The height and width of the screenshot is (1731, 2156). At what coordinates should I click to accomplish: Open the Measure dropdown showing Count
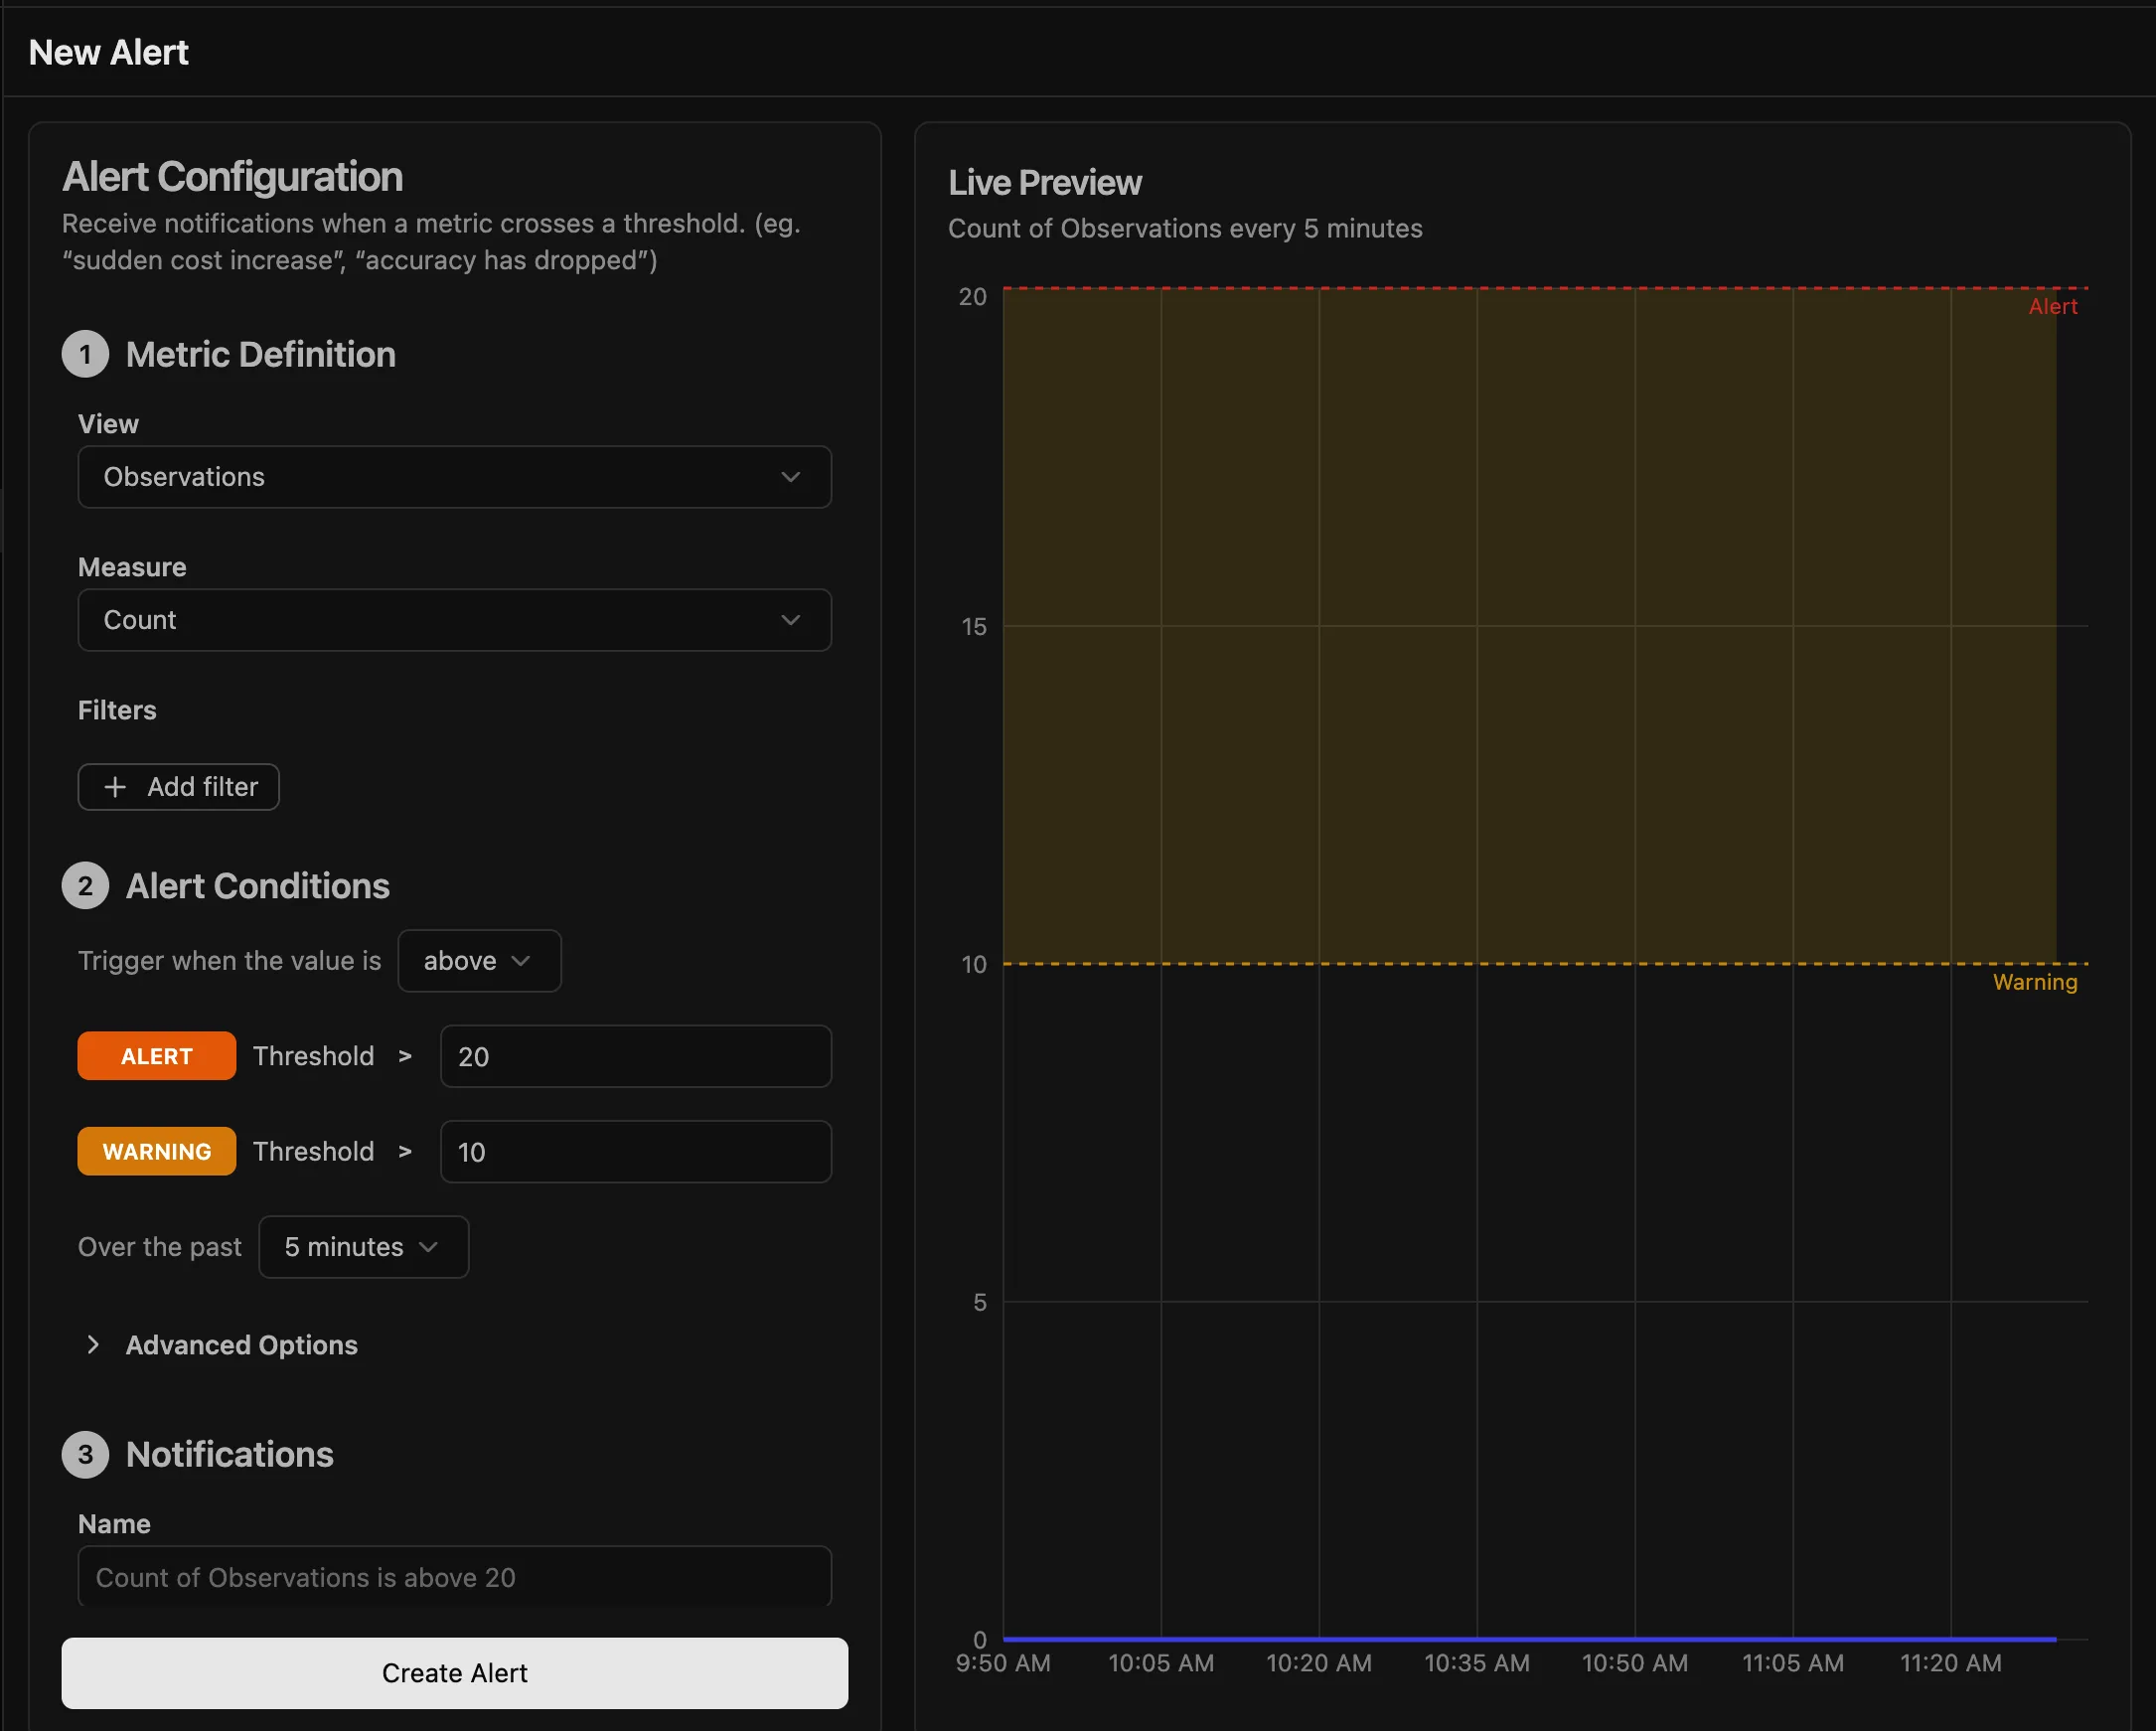click(454, 620)
